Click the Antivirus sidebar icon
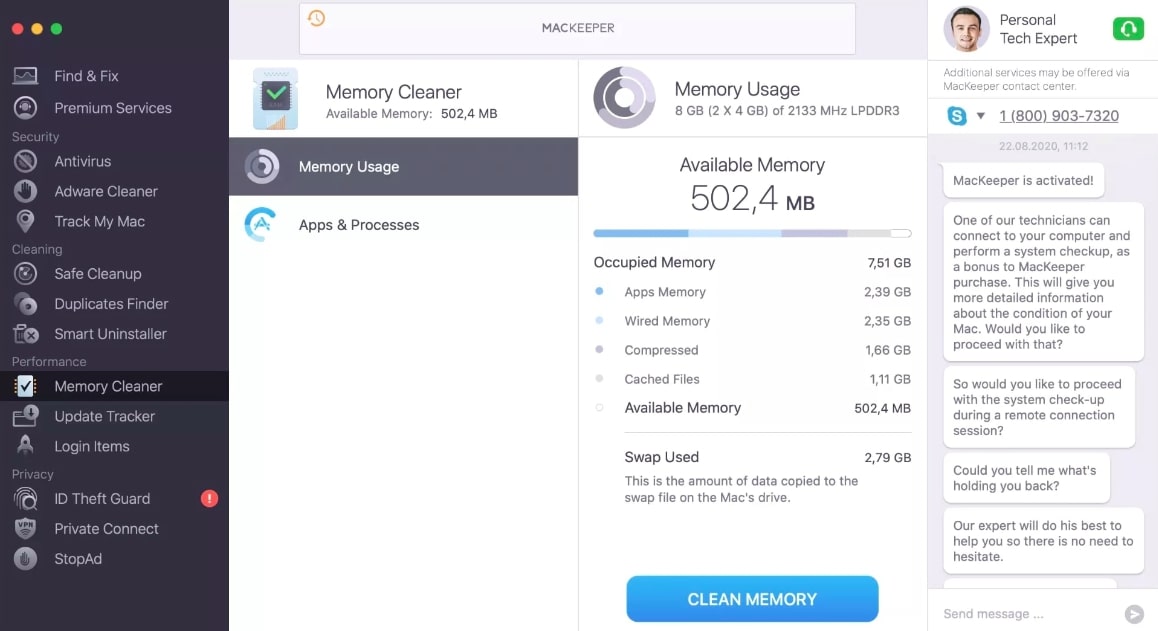This screenshot has height=631, width=1158. point(25,161)
